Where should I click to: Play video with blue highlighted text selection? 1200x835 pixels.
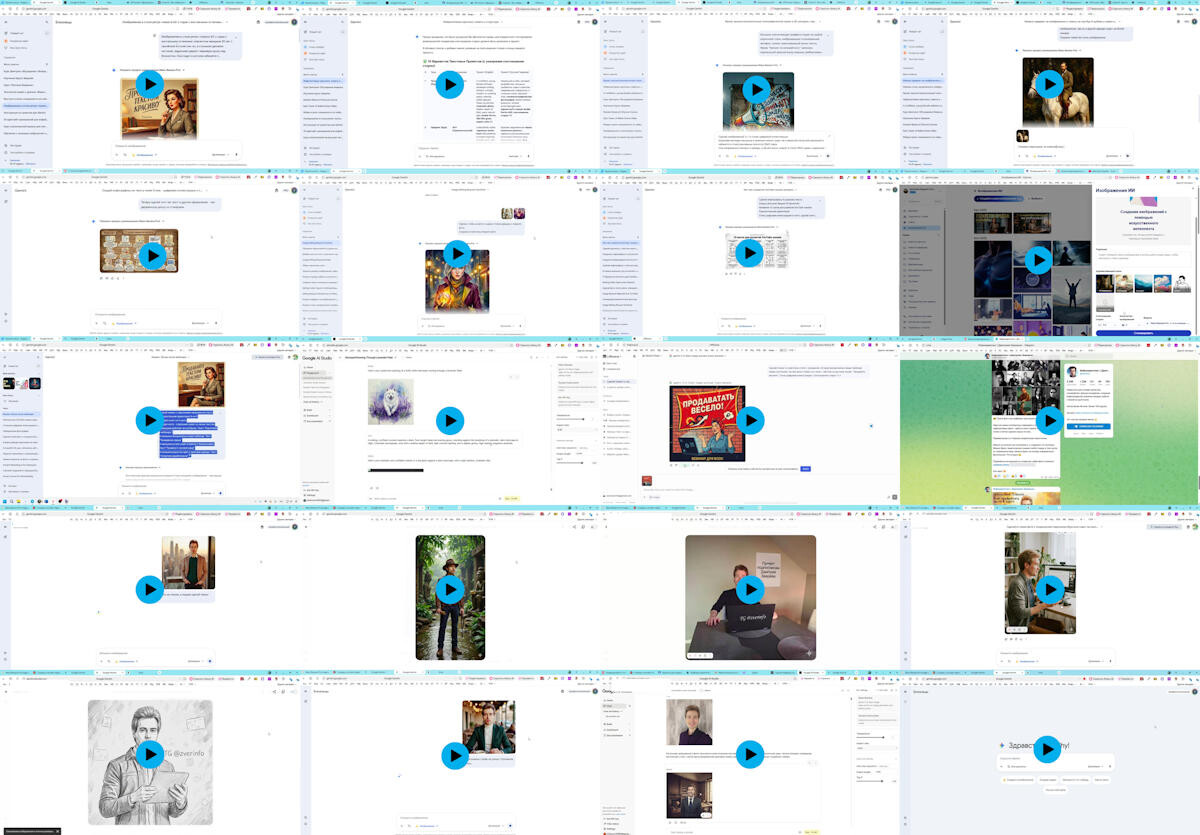tap(150, 421)
